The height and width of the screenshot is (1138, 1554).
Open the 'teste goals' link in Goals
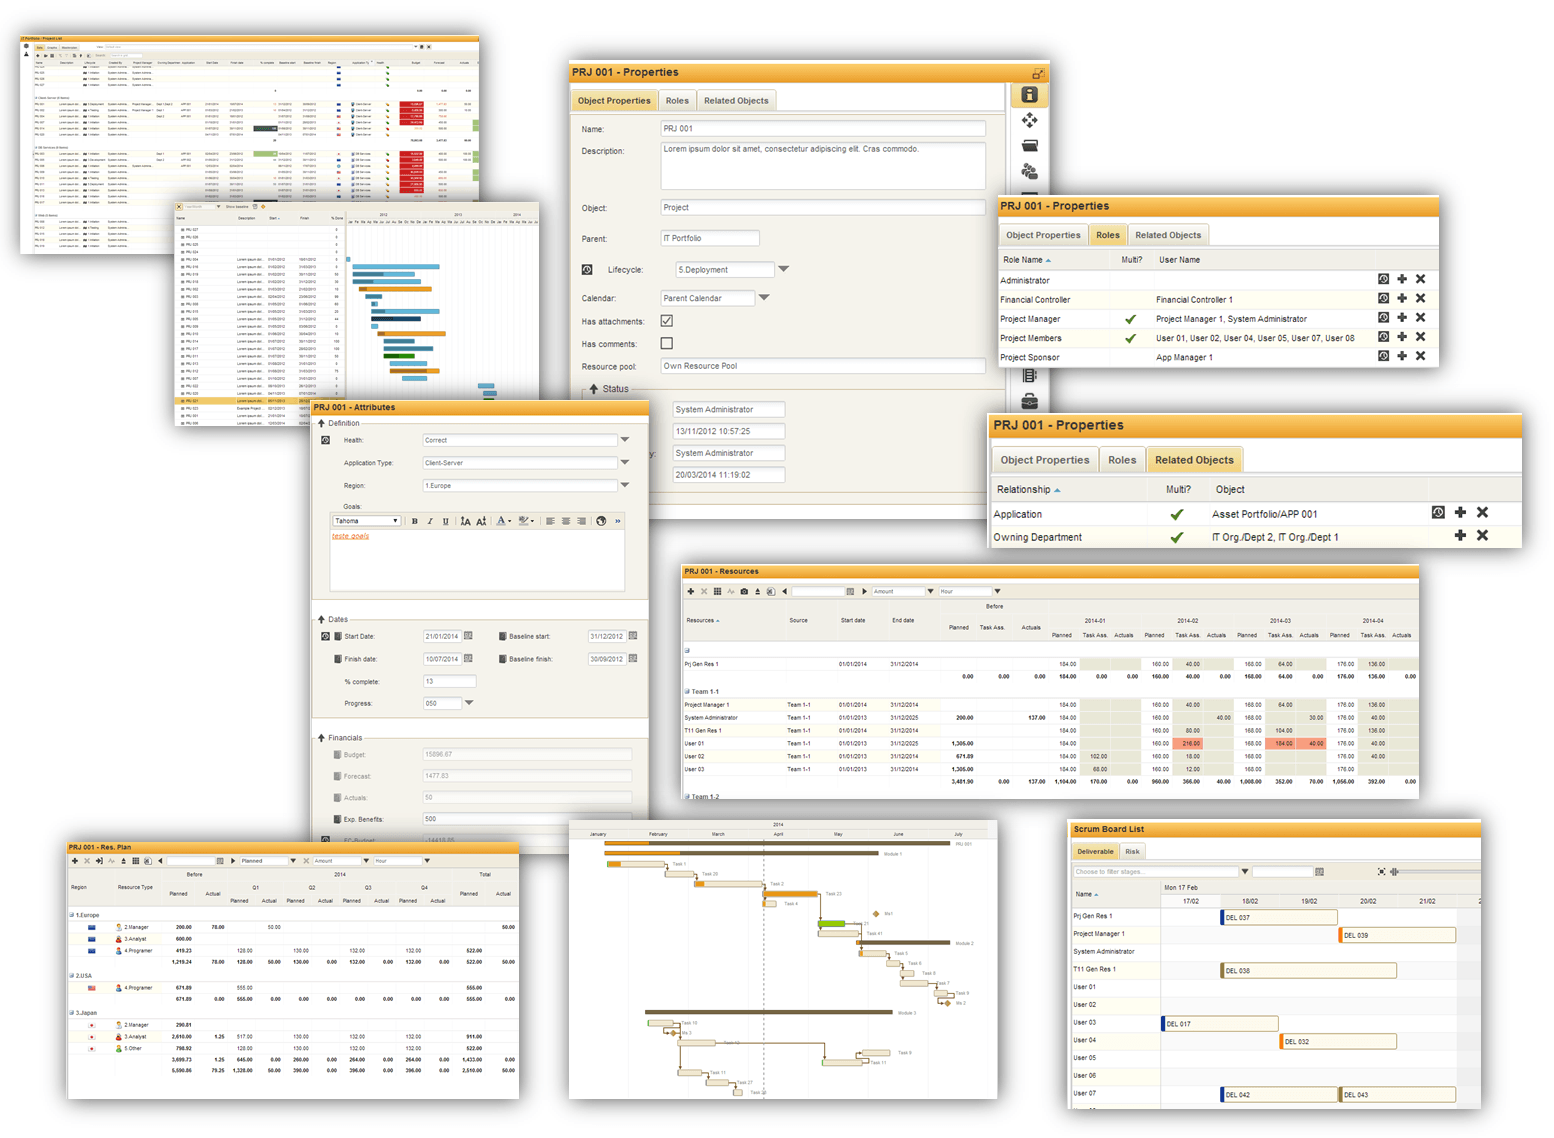[350, 536]
